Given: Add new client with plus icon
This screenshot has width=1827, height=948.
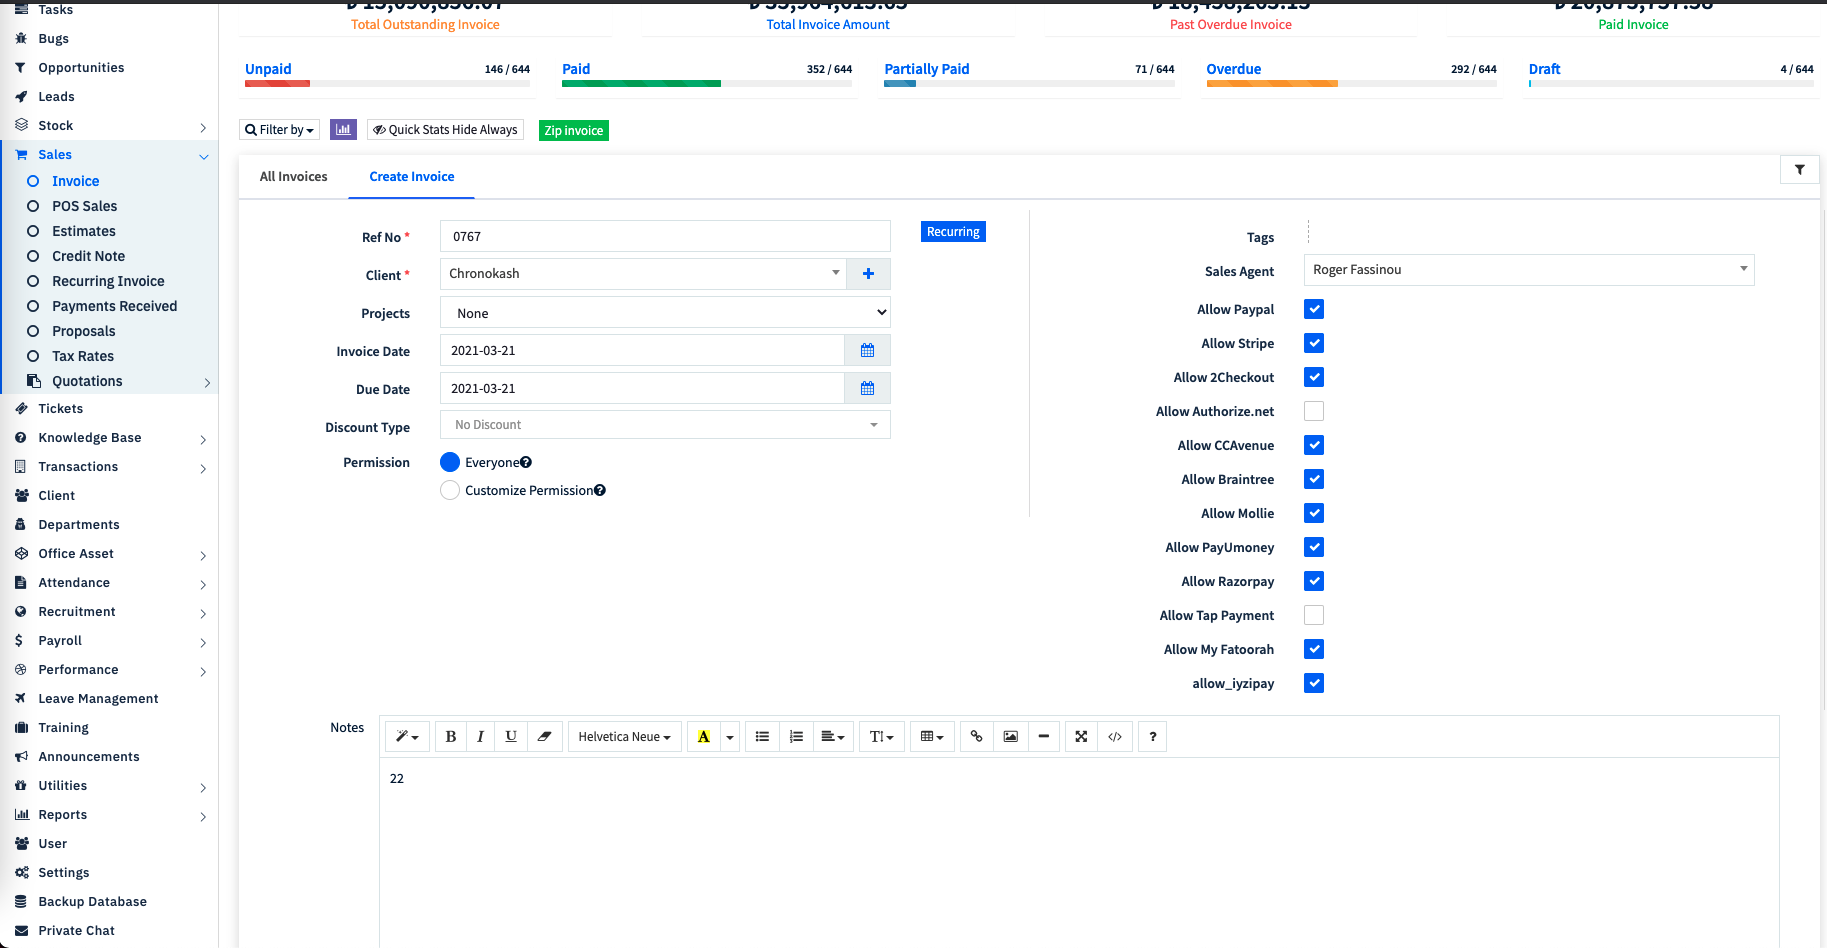Looking at the screenshot, I should tap(868, 274).
